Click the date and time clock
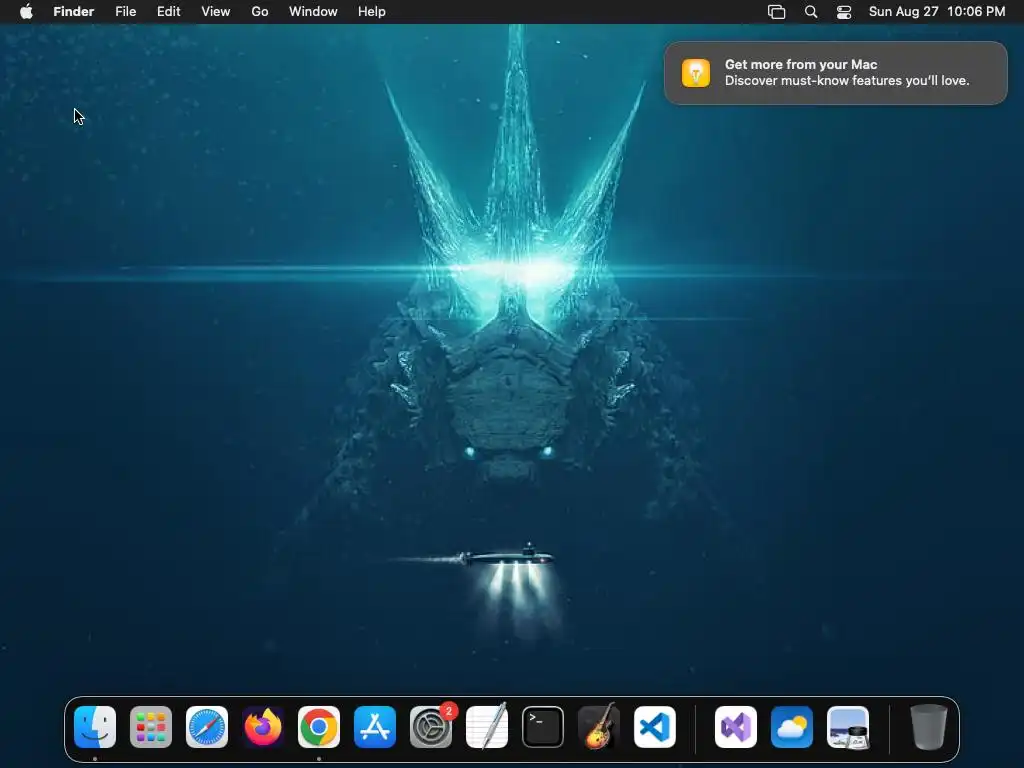1024x768 pixels. pos(937,12)
